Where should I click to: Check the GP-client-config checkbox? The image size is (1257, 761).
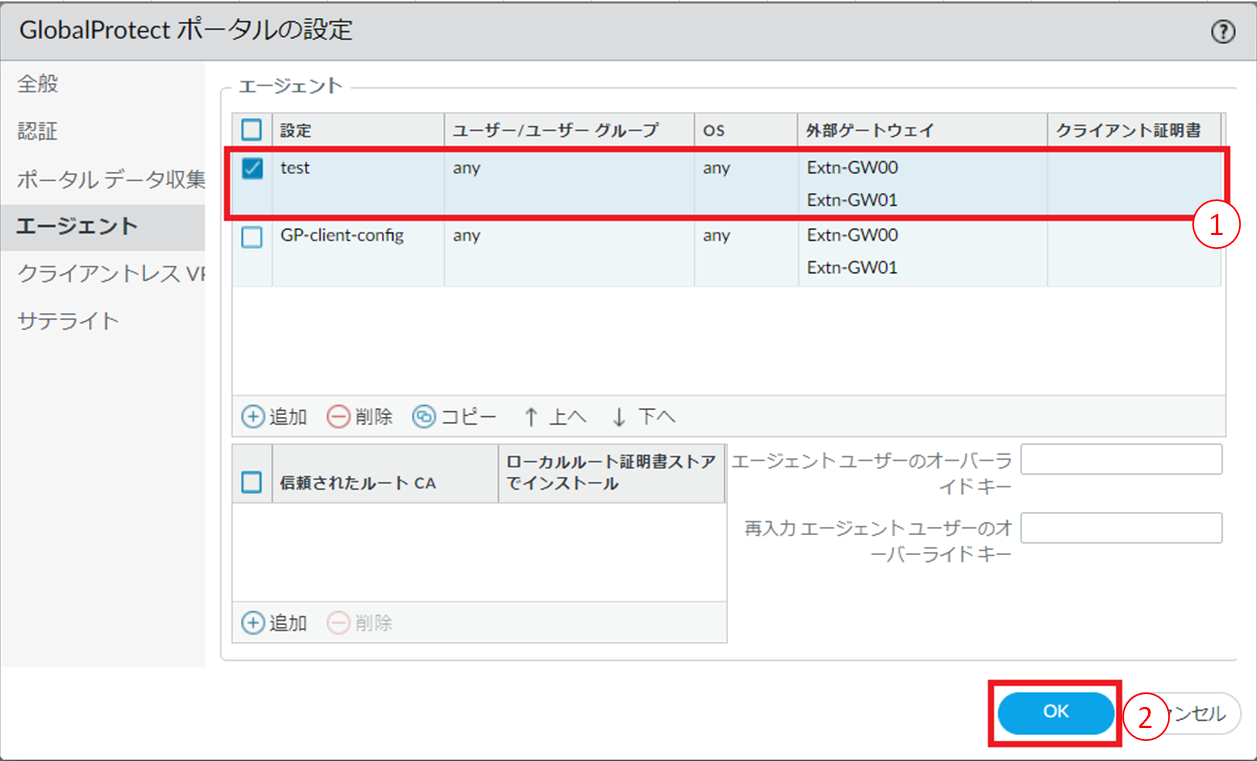coord(253,237)
